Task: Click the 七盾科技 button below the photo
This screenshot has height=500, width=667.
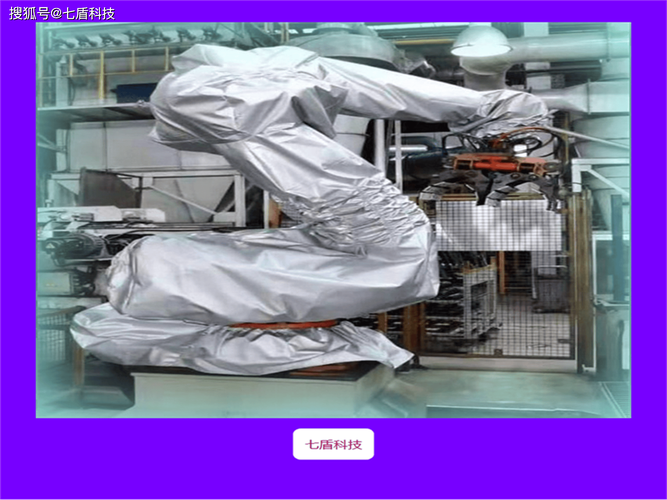Action: (333, 444)
